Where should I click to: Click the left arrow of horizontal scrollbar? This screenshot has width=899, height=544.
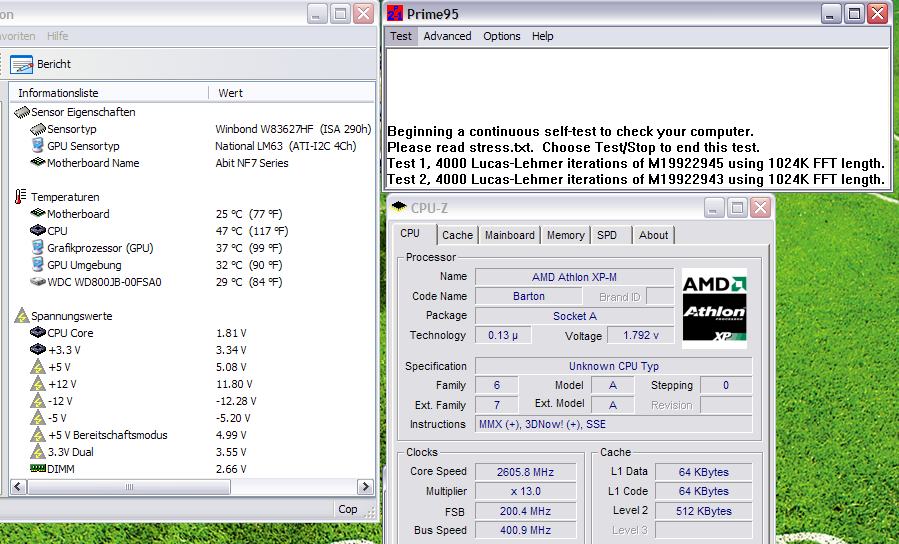(18, 487)
